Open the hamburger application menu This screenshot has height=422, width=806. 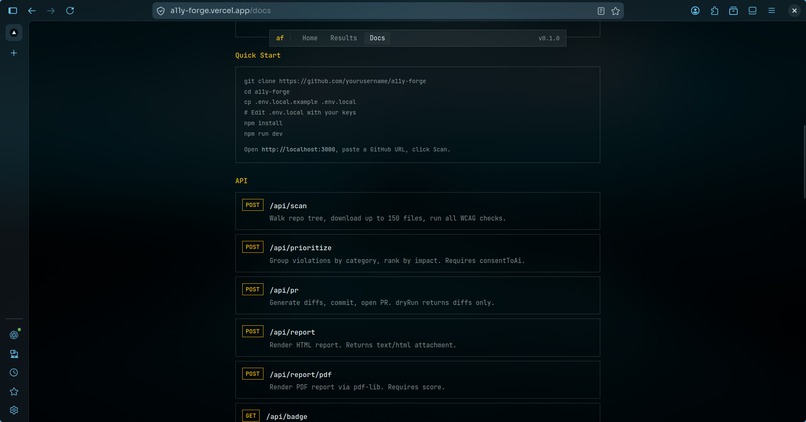pos(772,10)
